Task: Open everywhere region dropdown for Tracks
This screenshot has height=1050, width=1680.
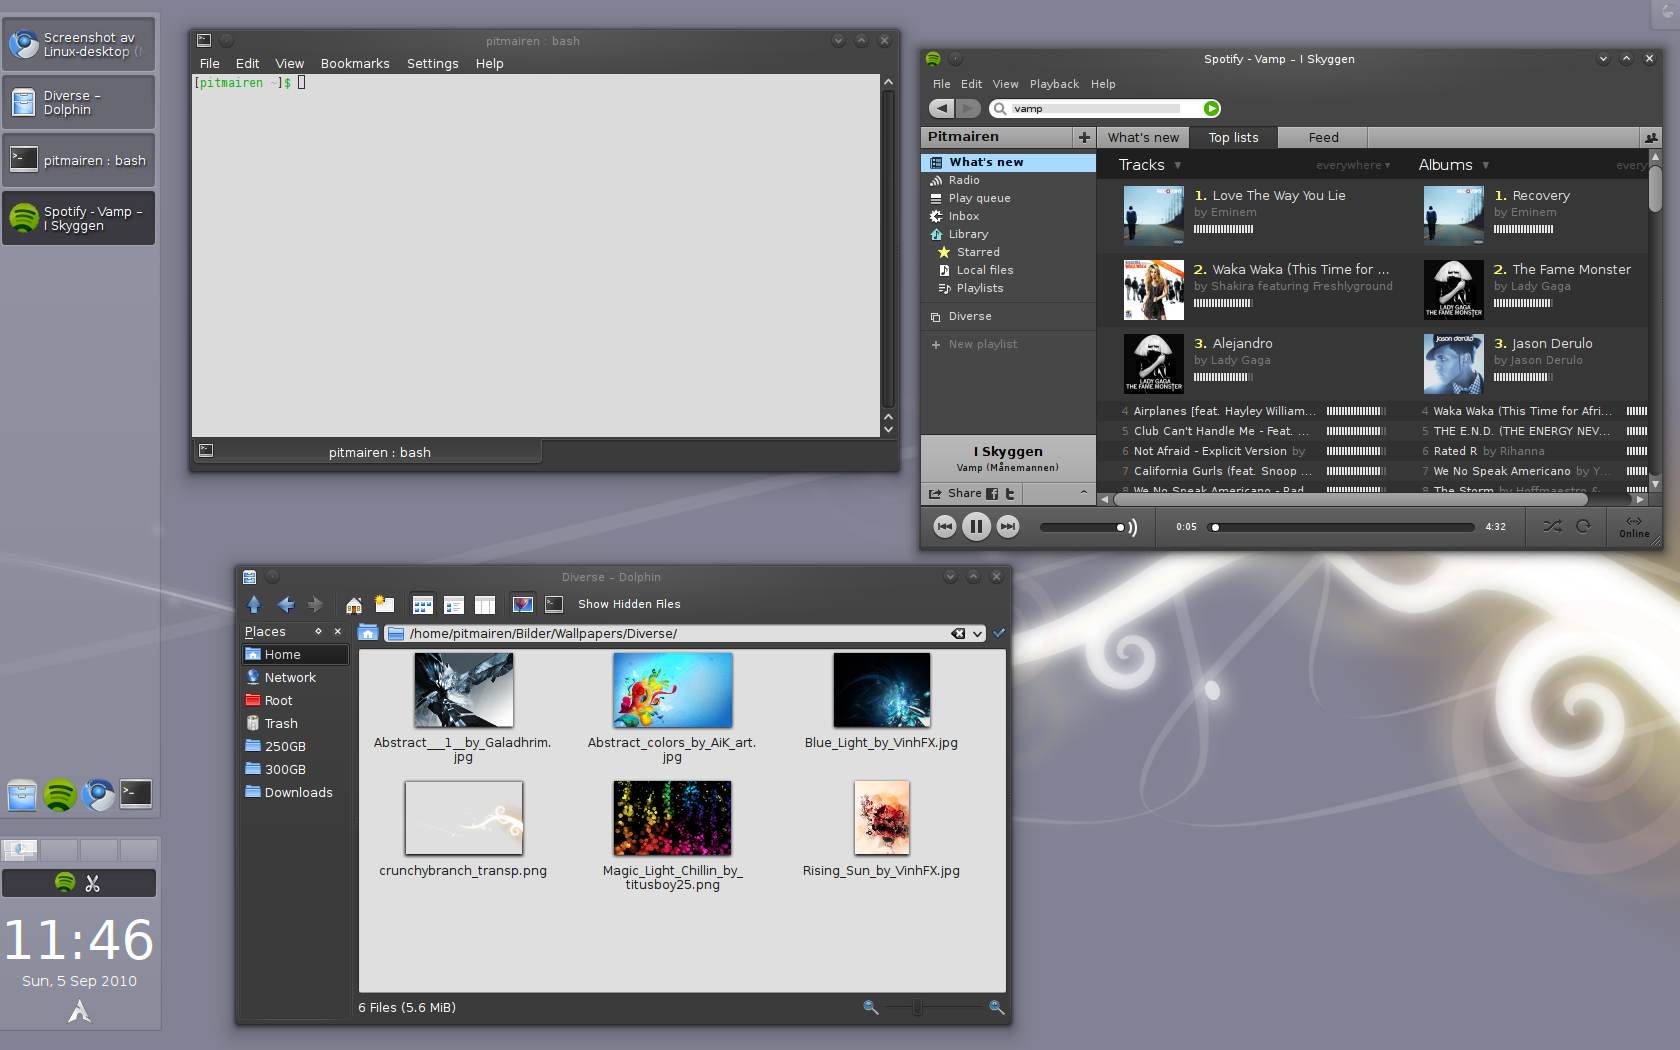Action: pyautogui.click(x=1353, y=166)
